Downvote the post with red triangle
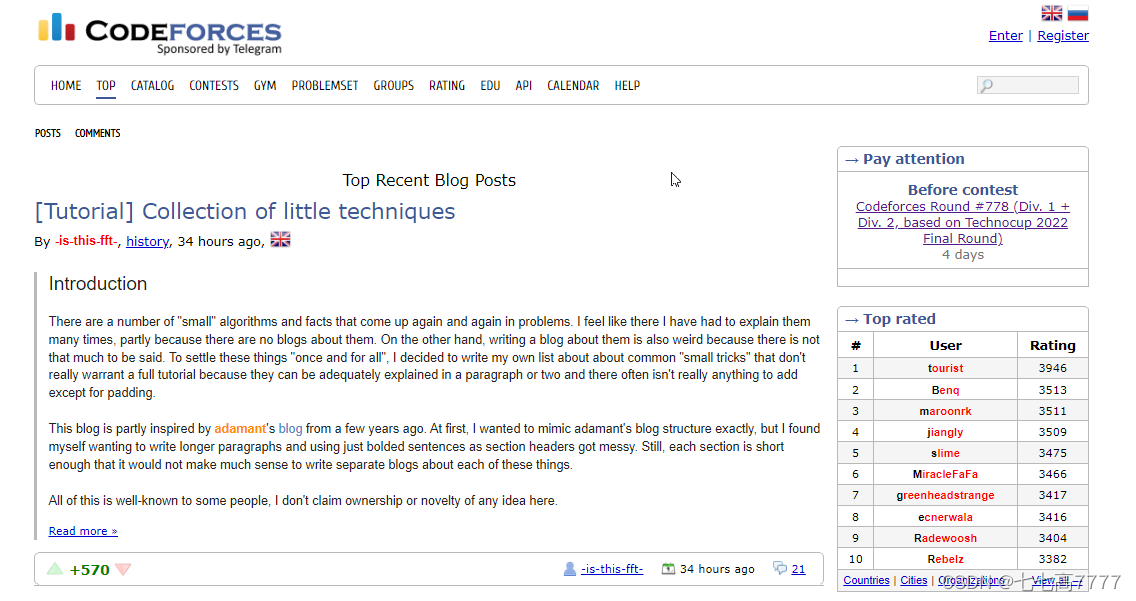The image size is (1136, 601). [123, 569]
